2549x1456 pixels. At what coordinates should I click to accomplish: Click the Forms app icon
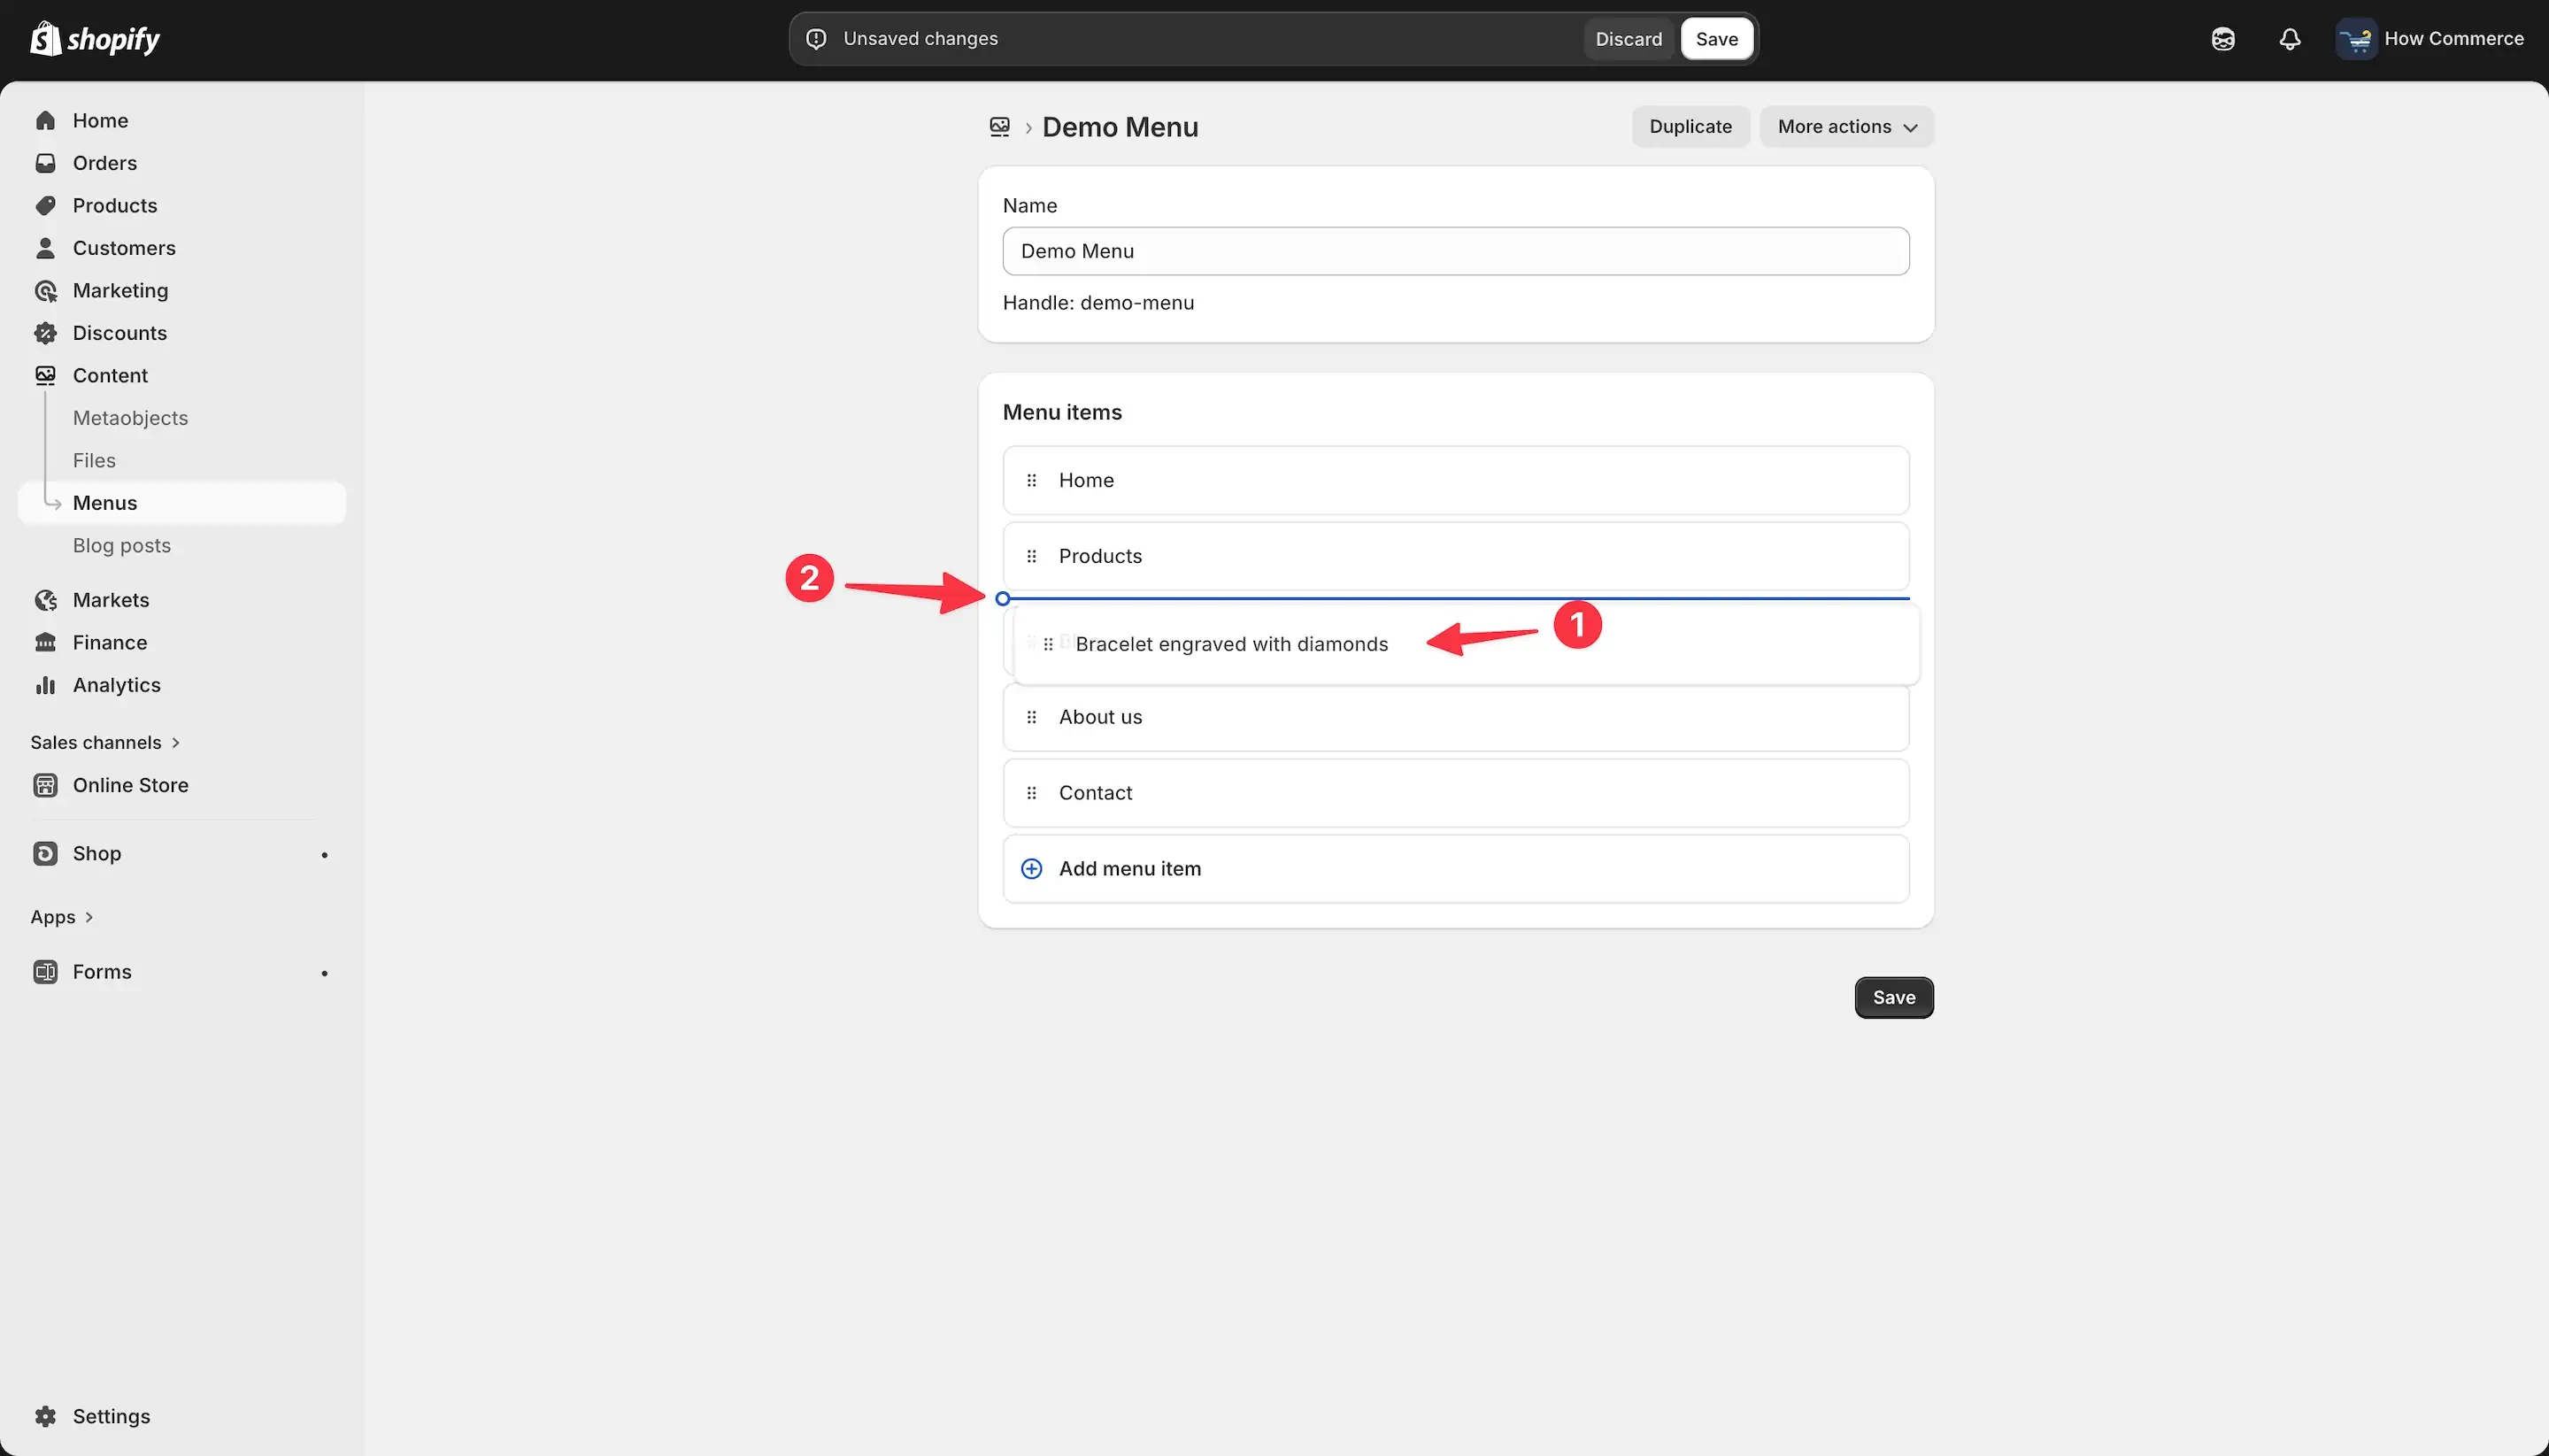(x=45, y=972)
